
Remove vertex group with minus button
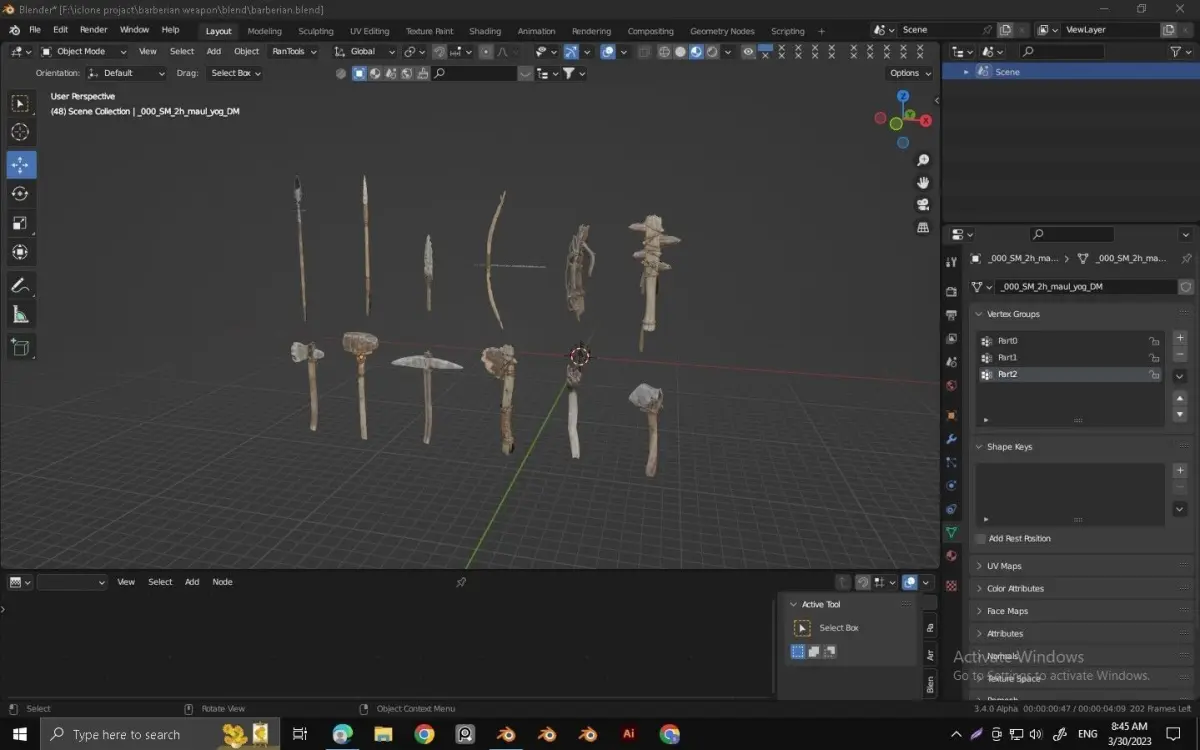(1179, 354)
